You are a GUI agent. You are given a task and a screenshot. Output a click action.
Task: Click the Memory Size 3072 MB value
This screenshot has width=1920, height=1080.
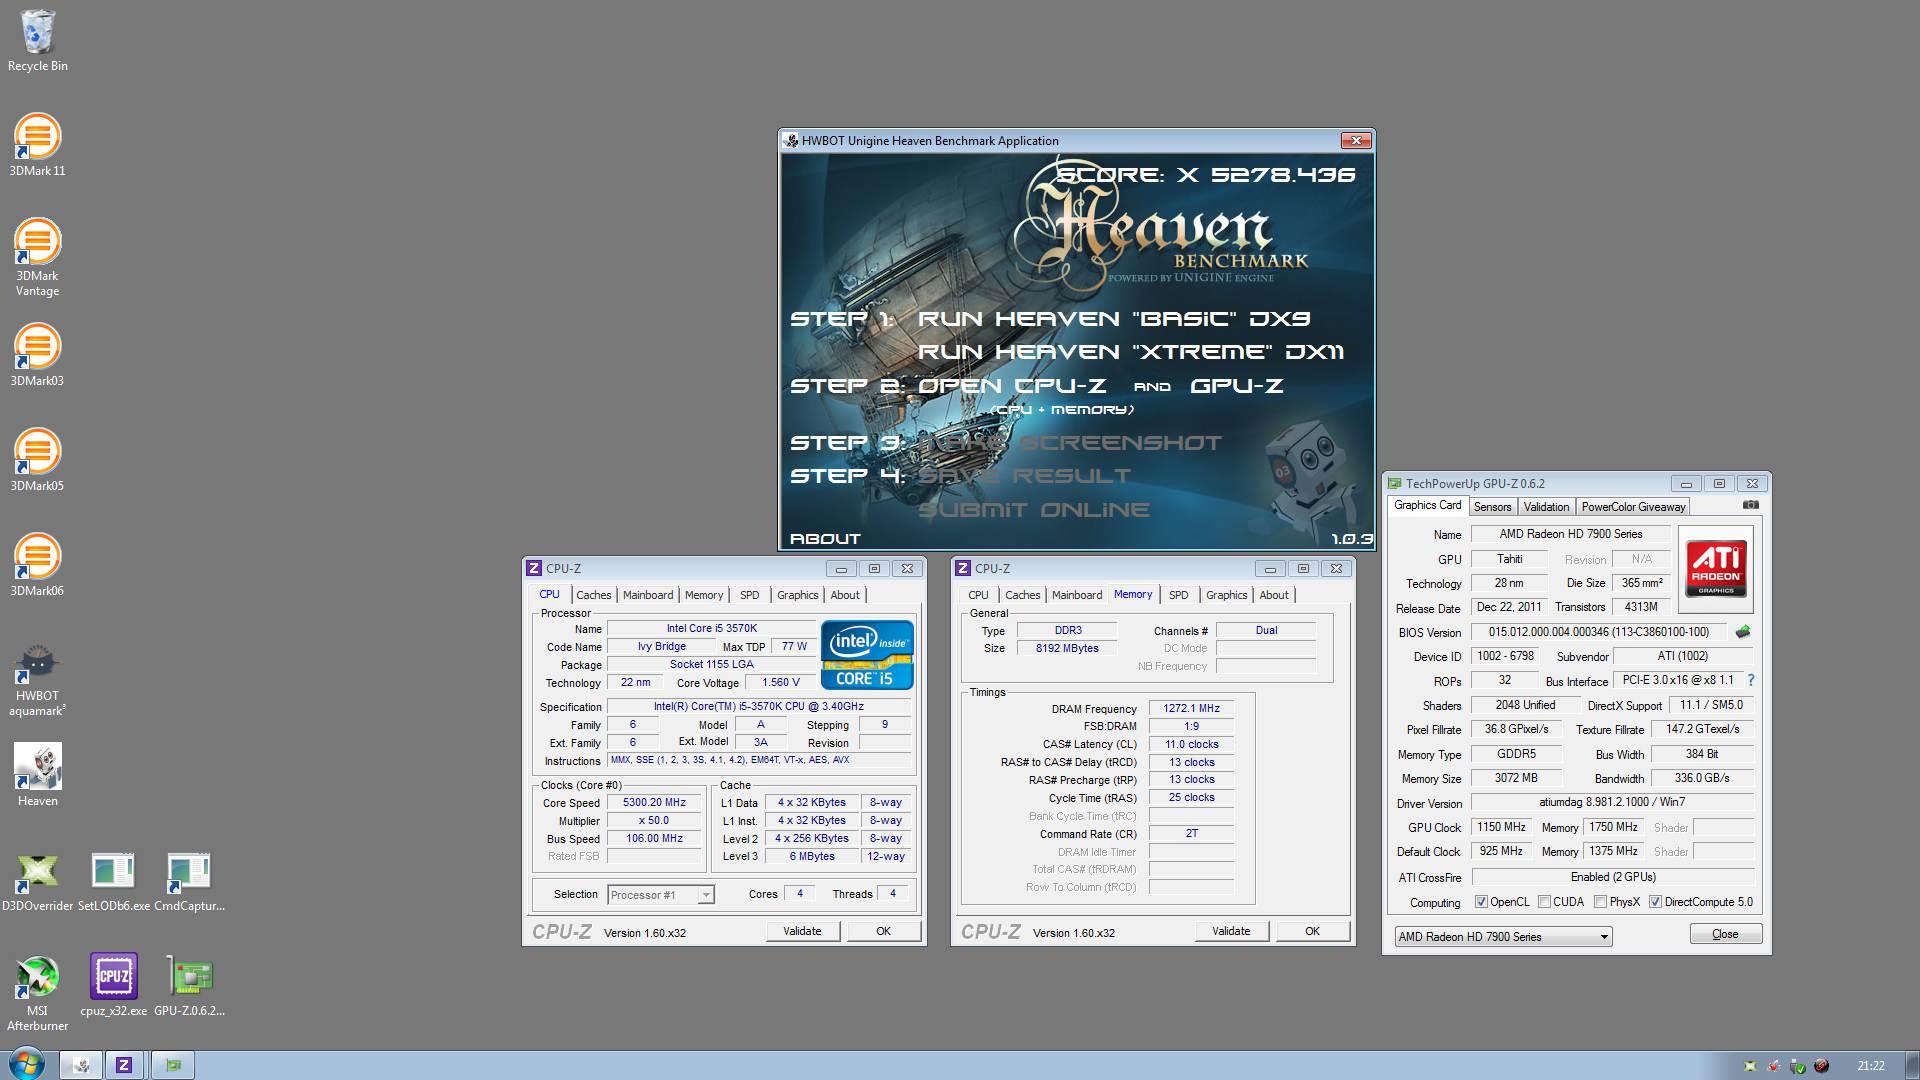[x=1516, y=779]
